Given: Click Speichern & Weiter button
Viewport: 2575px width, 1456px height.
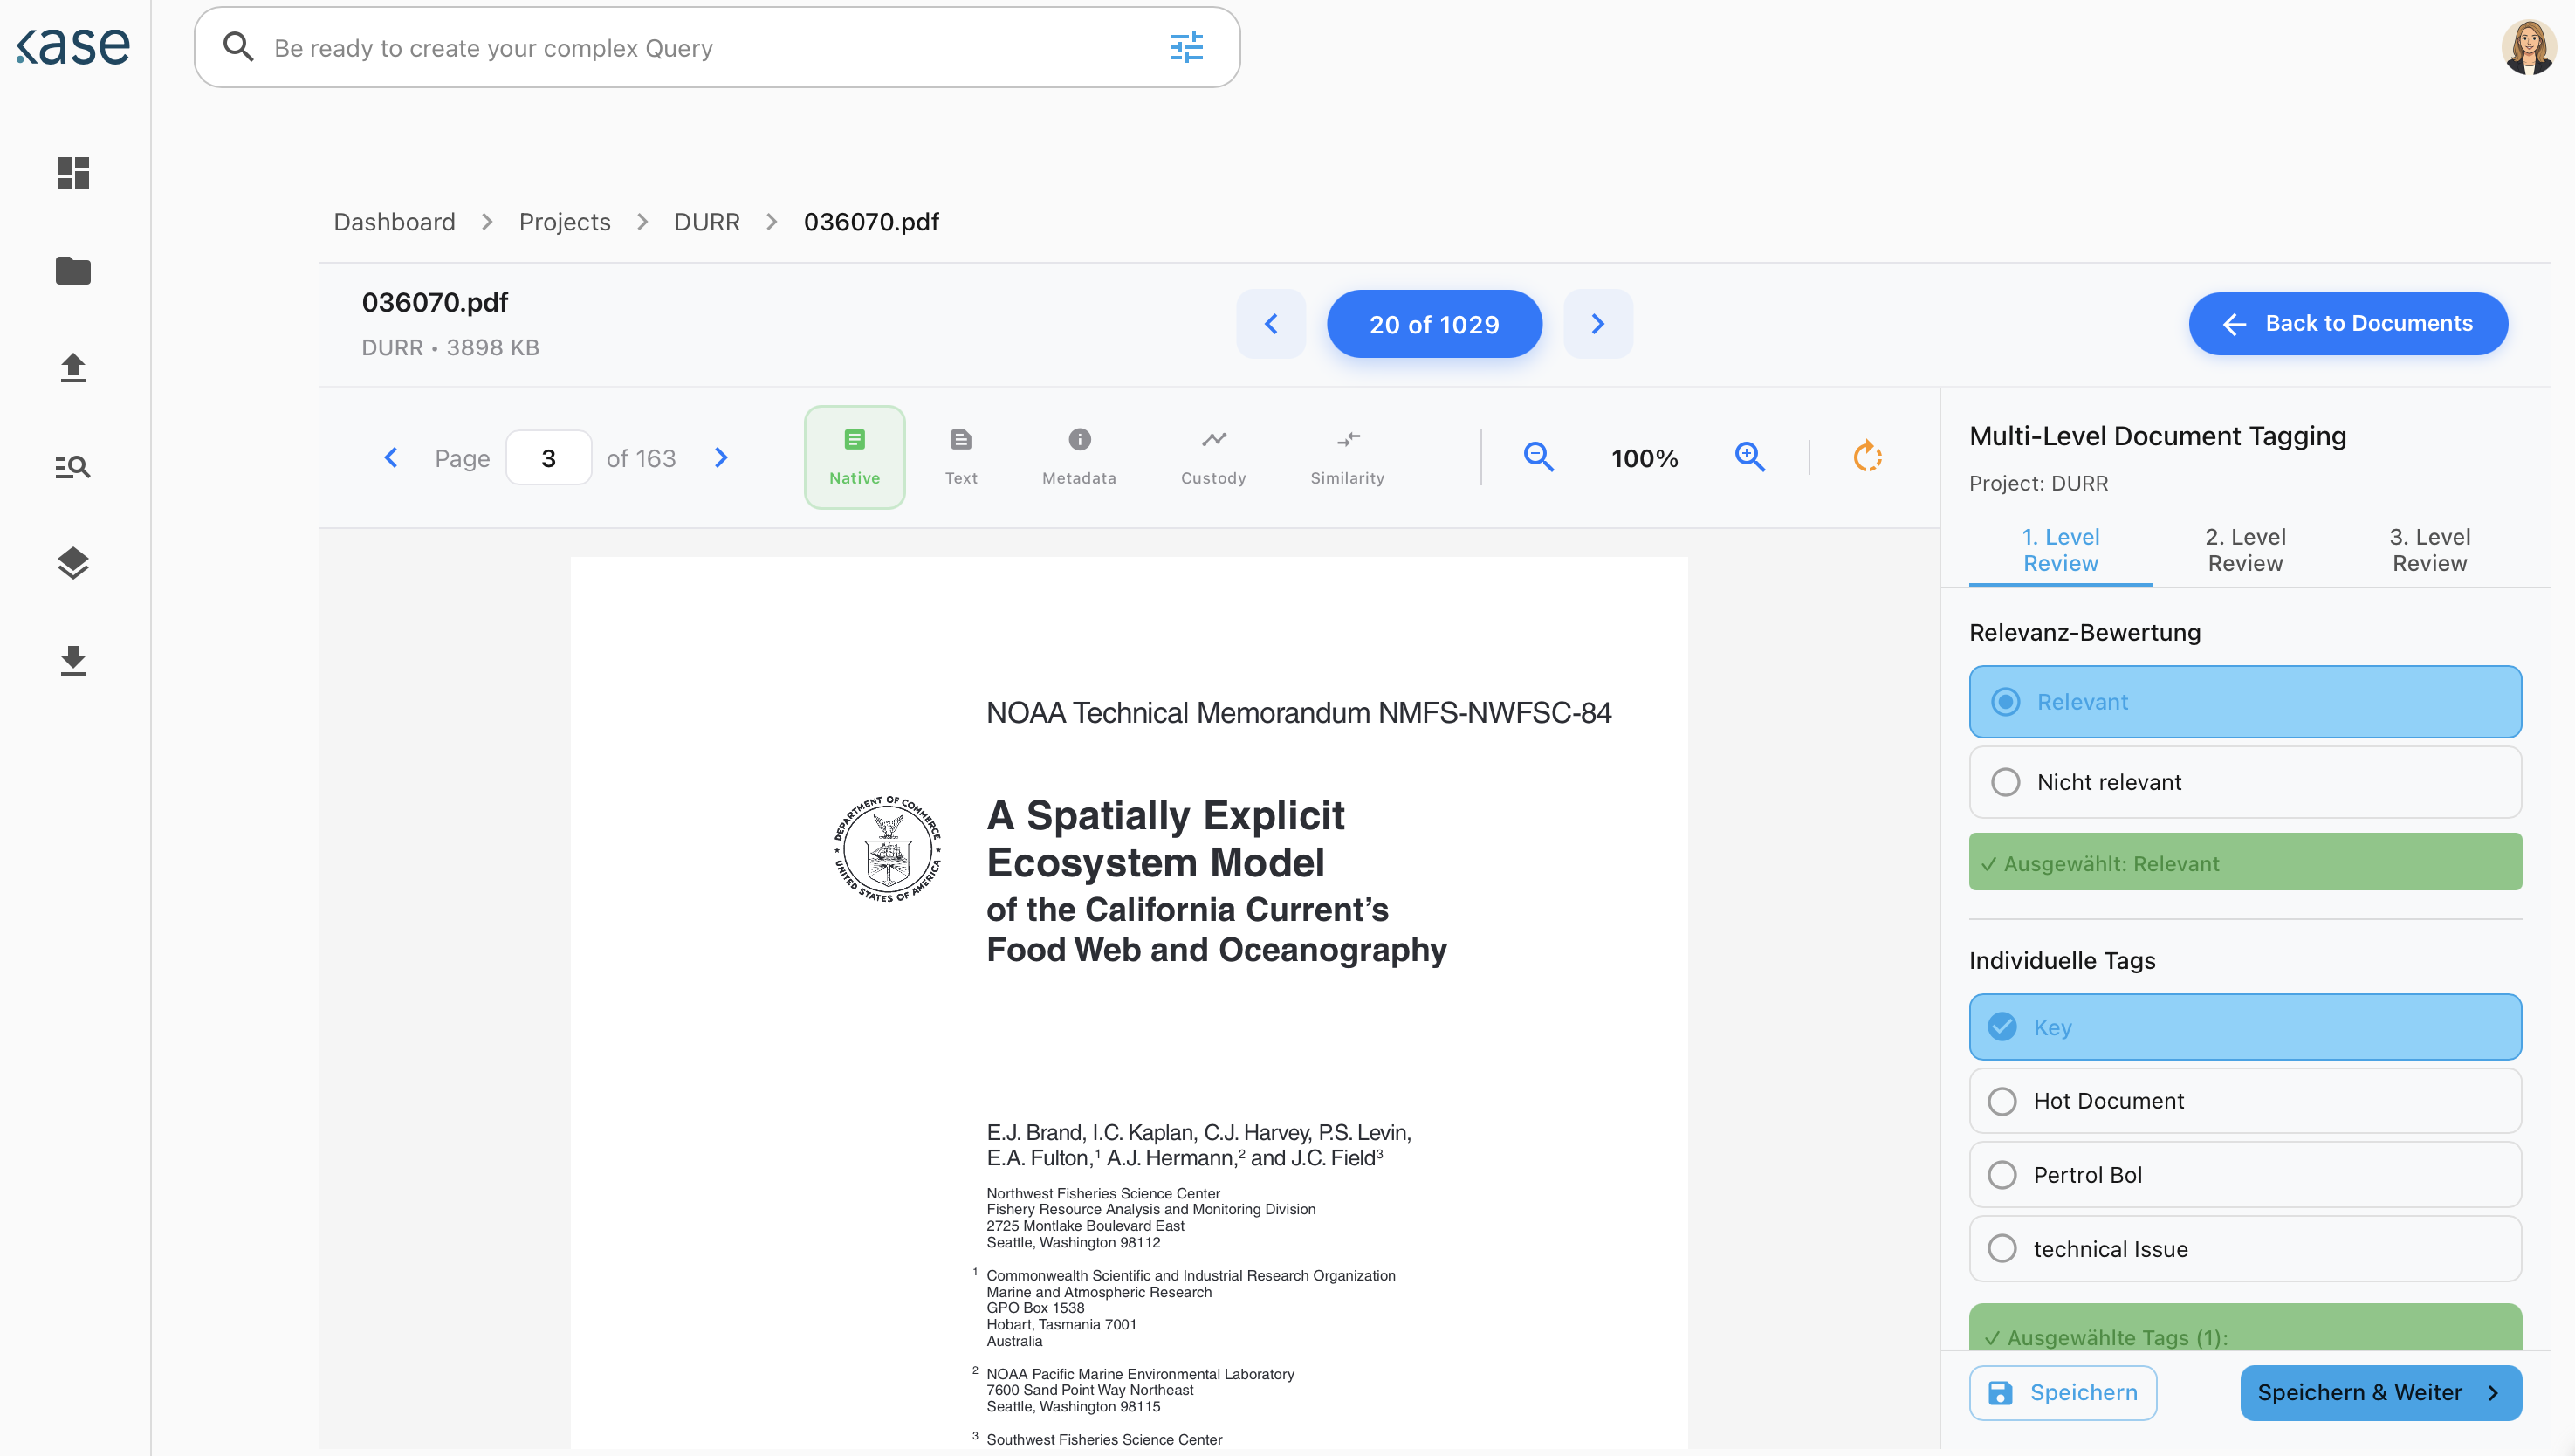Looking at the screenshot, I should pyautogui.click(x=2380, y=1393).
